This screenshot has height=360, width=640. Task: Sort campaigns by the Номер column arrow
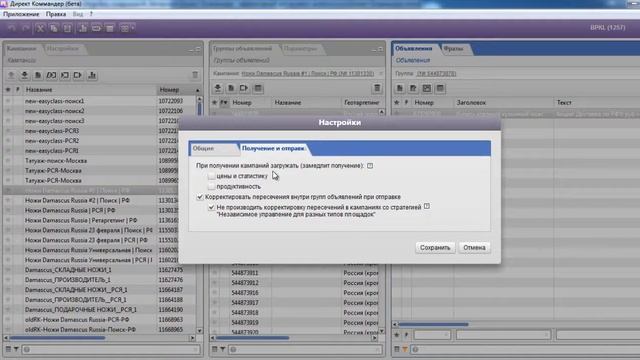coord(198,90)
